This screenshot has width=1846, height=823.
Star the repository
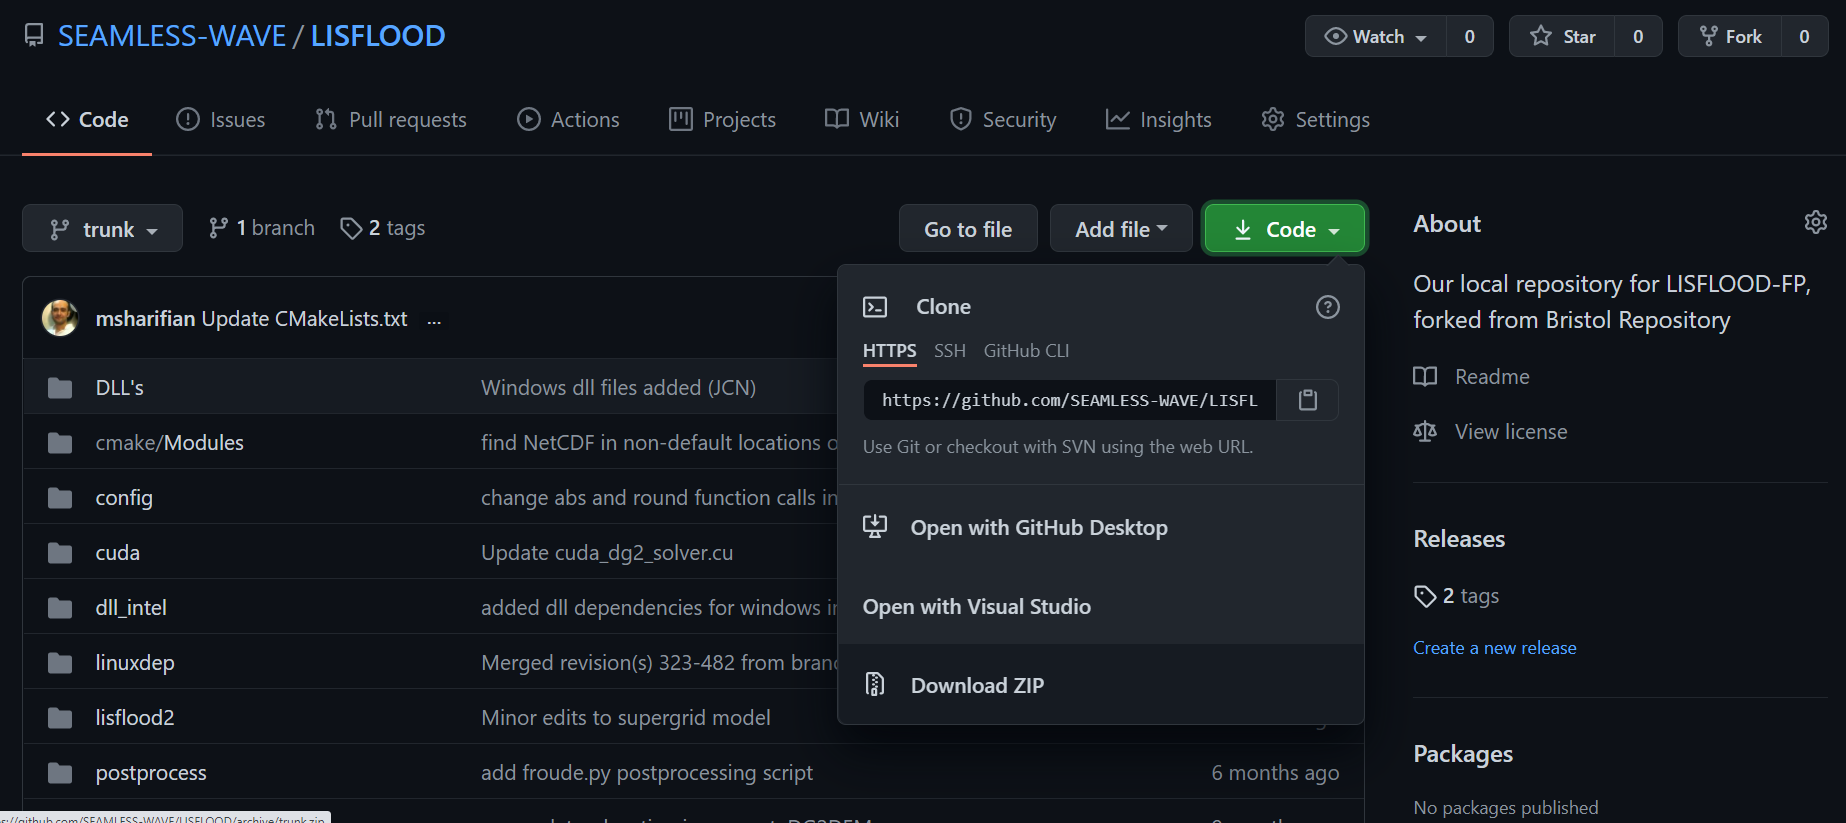click(1562, 36)
